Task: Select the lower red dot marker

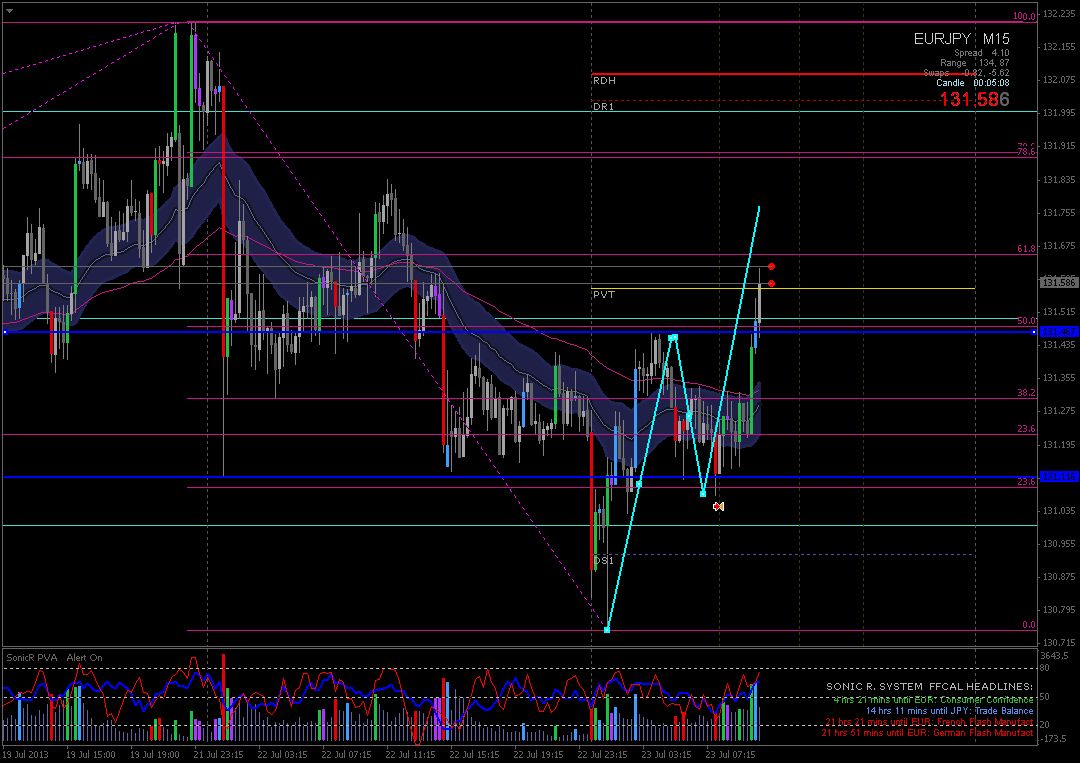Action: [x=771, y=283]
